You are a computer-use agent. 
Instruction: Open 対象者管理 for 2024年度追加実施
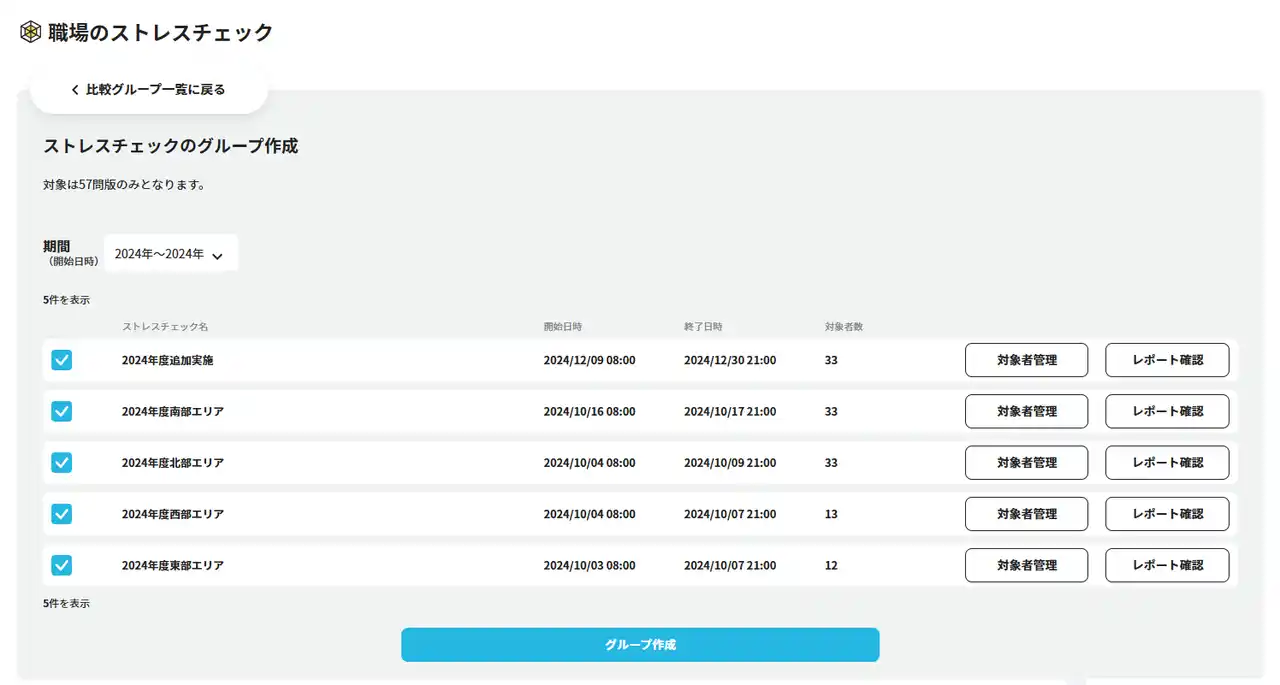(1026, 360)
